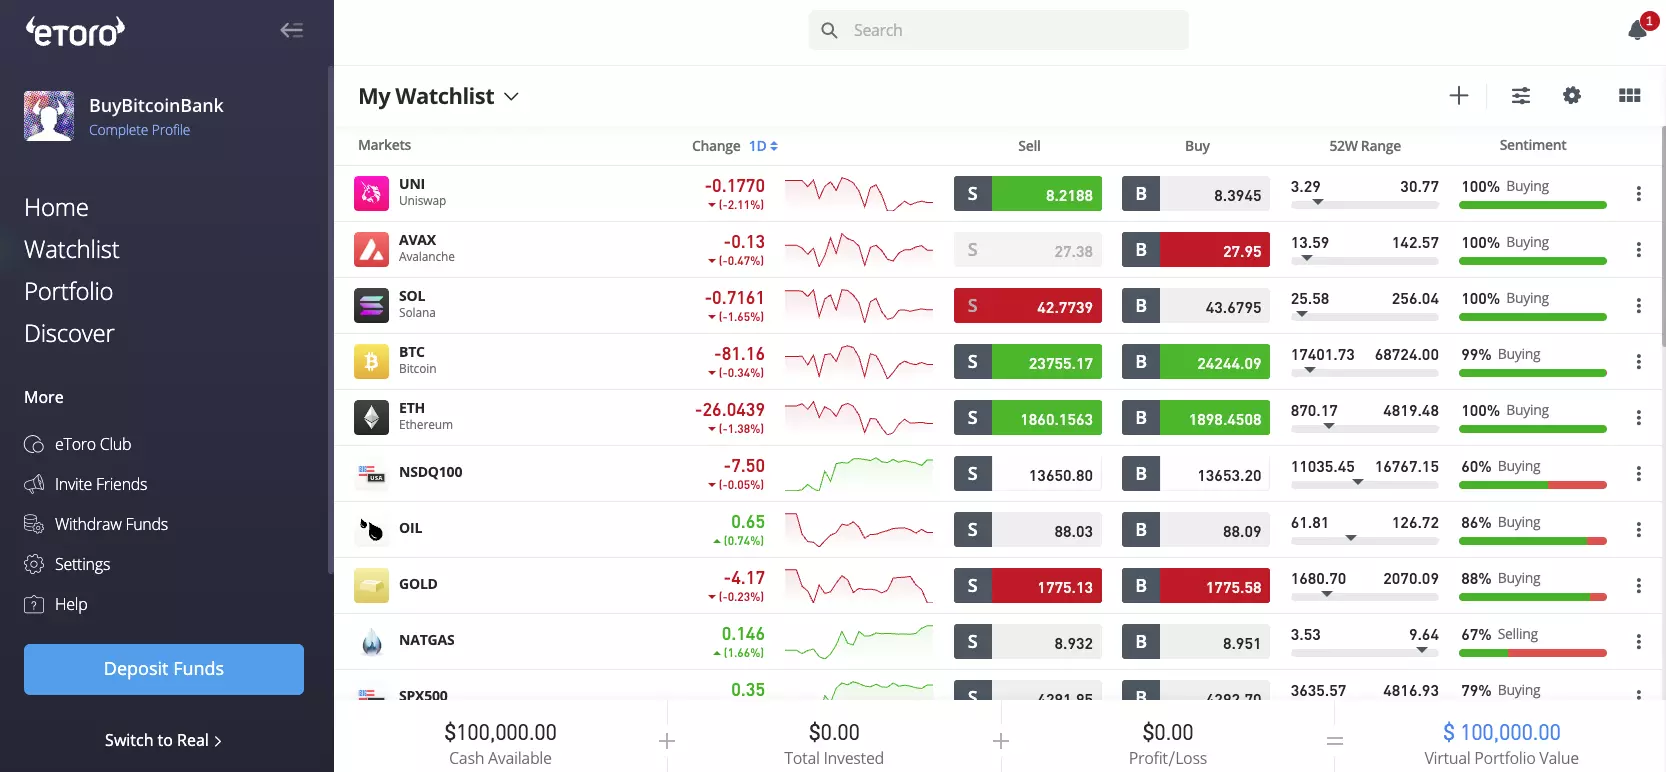Open the NSDQ100 asset icon

coord(371,473)
